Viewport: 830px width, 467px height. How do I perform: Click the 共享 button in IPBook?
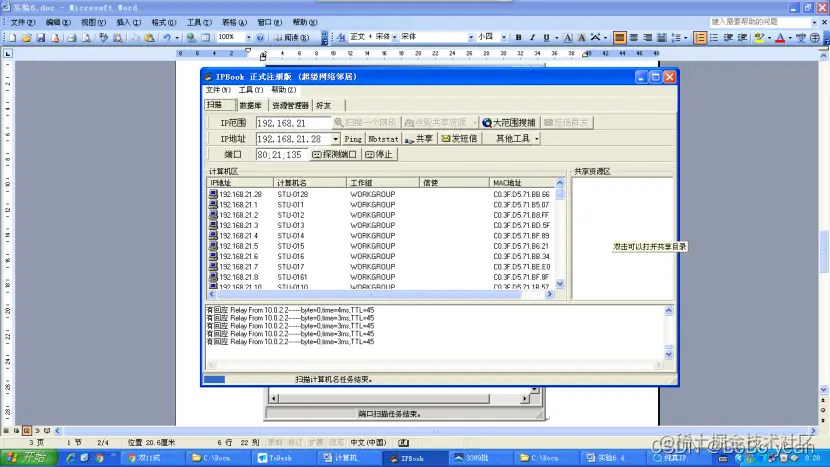(x=419, y=139)
